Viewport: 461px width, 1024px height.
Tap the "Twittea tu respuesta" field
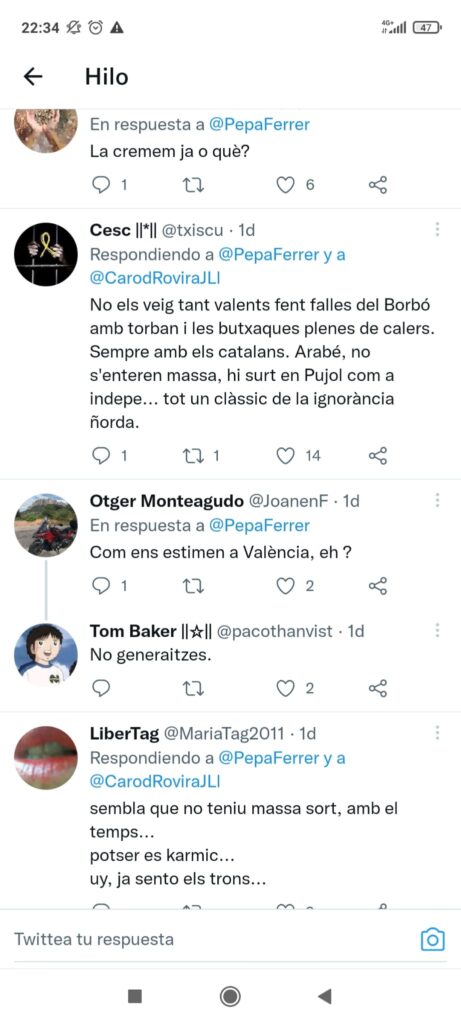point(214,940)
